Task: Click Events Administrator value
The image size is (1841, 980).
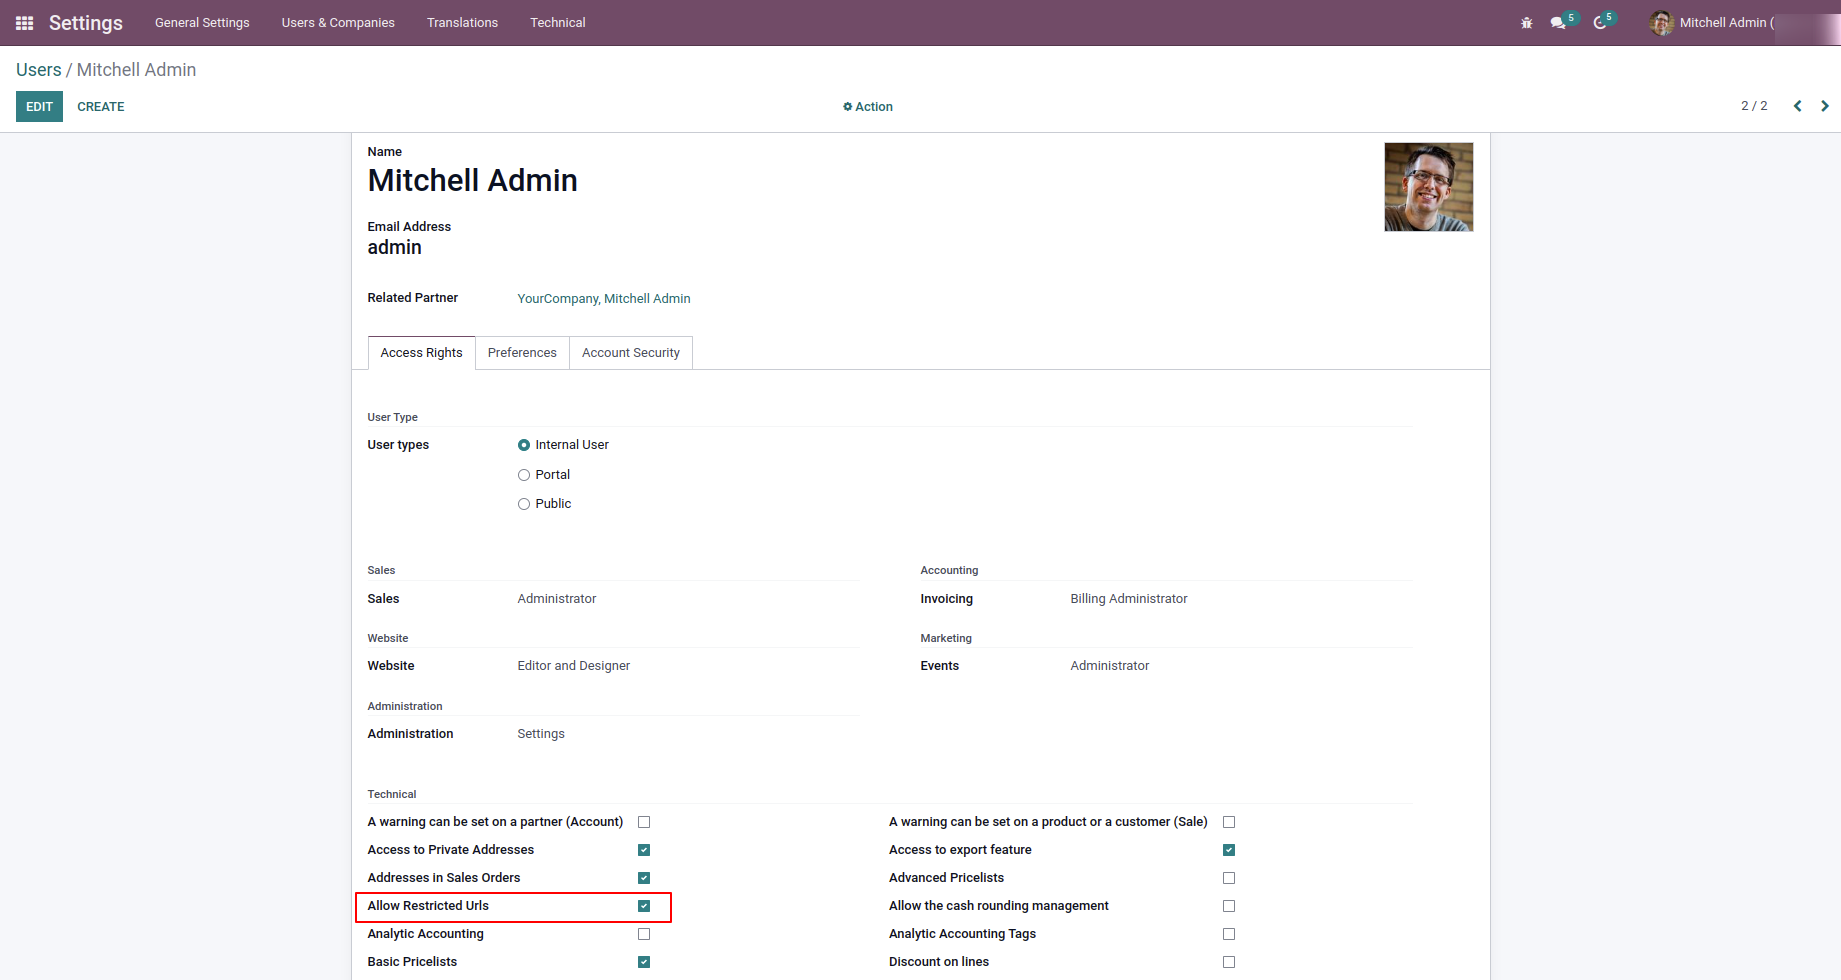Action: 1110,666
